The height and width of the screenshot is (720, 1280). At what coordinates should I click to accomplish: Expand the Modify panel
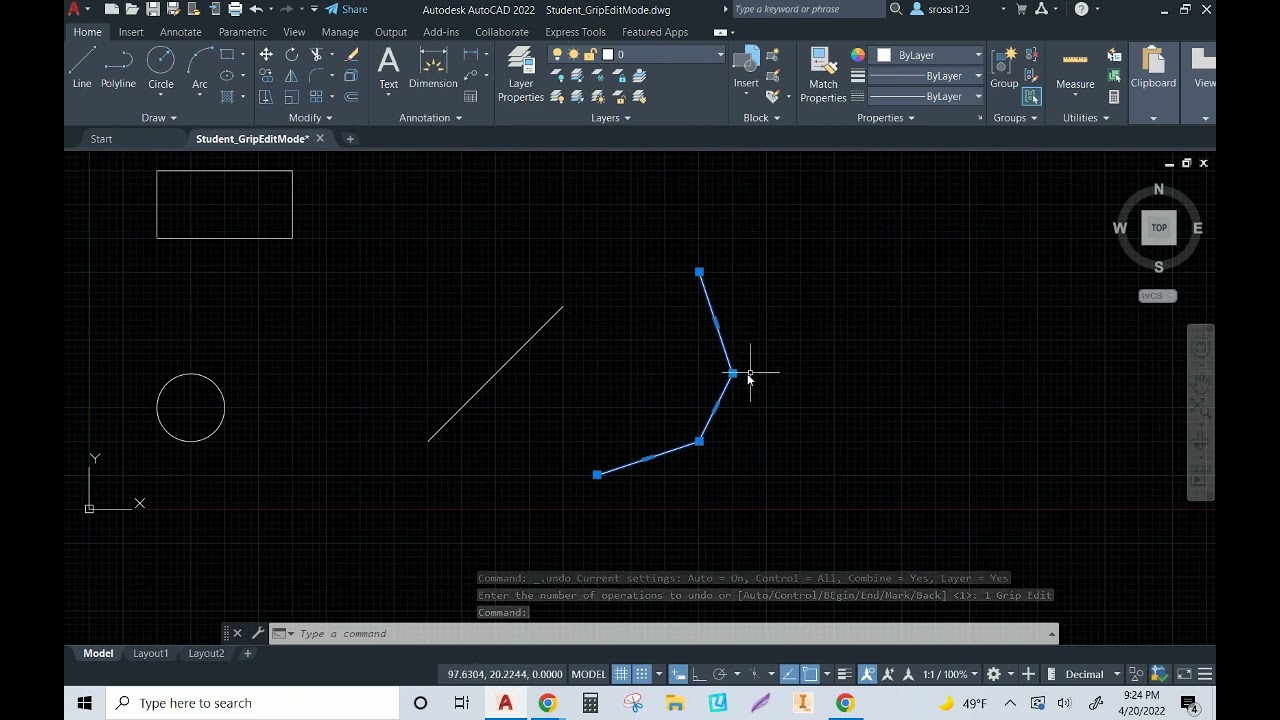[311, 118]
